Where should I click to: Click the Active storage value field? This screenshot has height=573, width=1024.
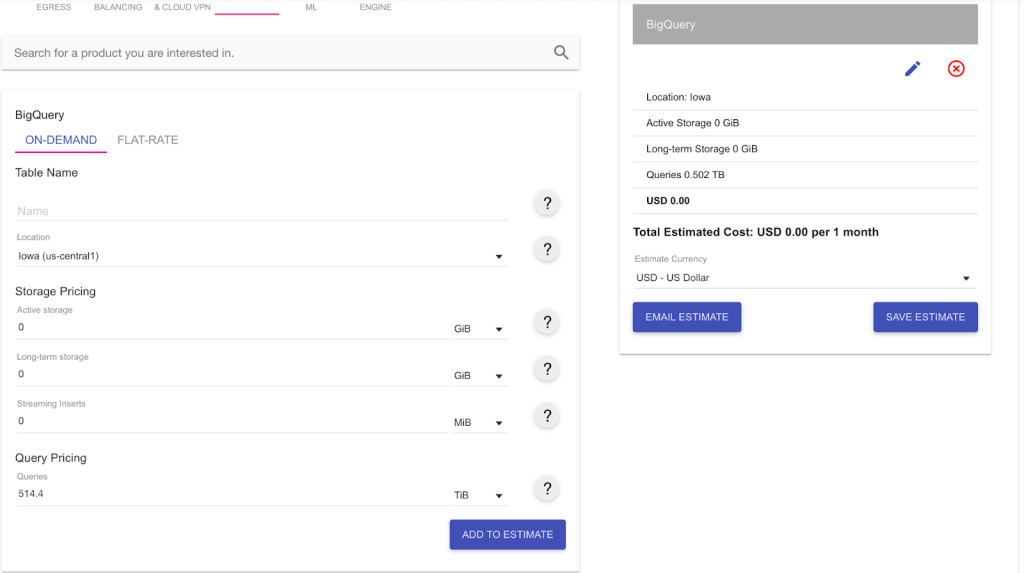click(232, 327)
